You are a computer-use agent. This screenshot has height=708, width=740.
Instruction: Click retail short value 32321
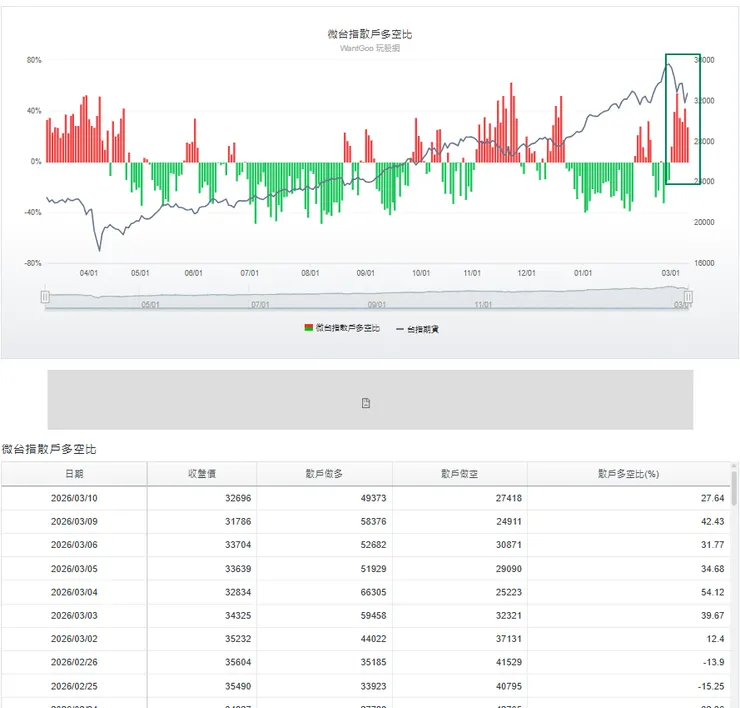[509, 615]
